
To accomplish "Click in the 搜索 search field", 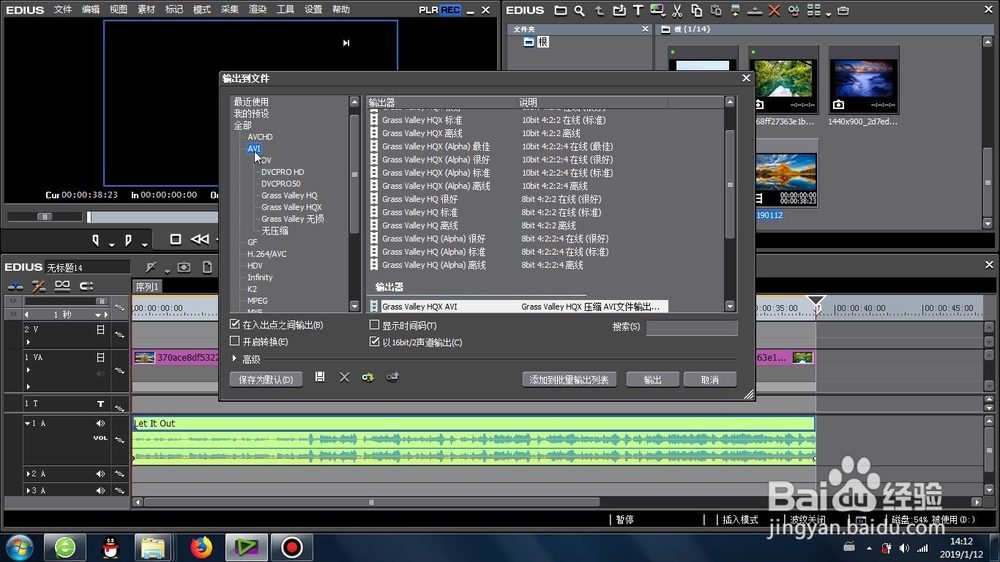I will pos(691,327).
